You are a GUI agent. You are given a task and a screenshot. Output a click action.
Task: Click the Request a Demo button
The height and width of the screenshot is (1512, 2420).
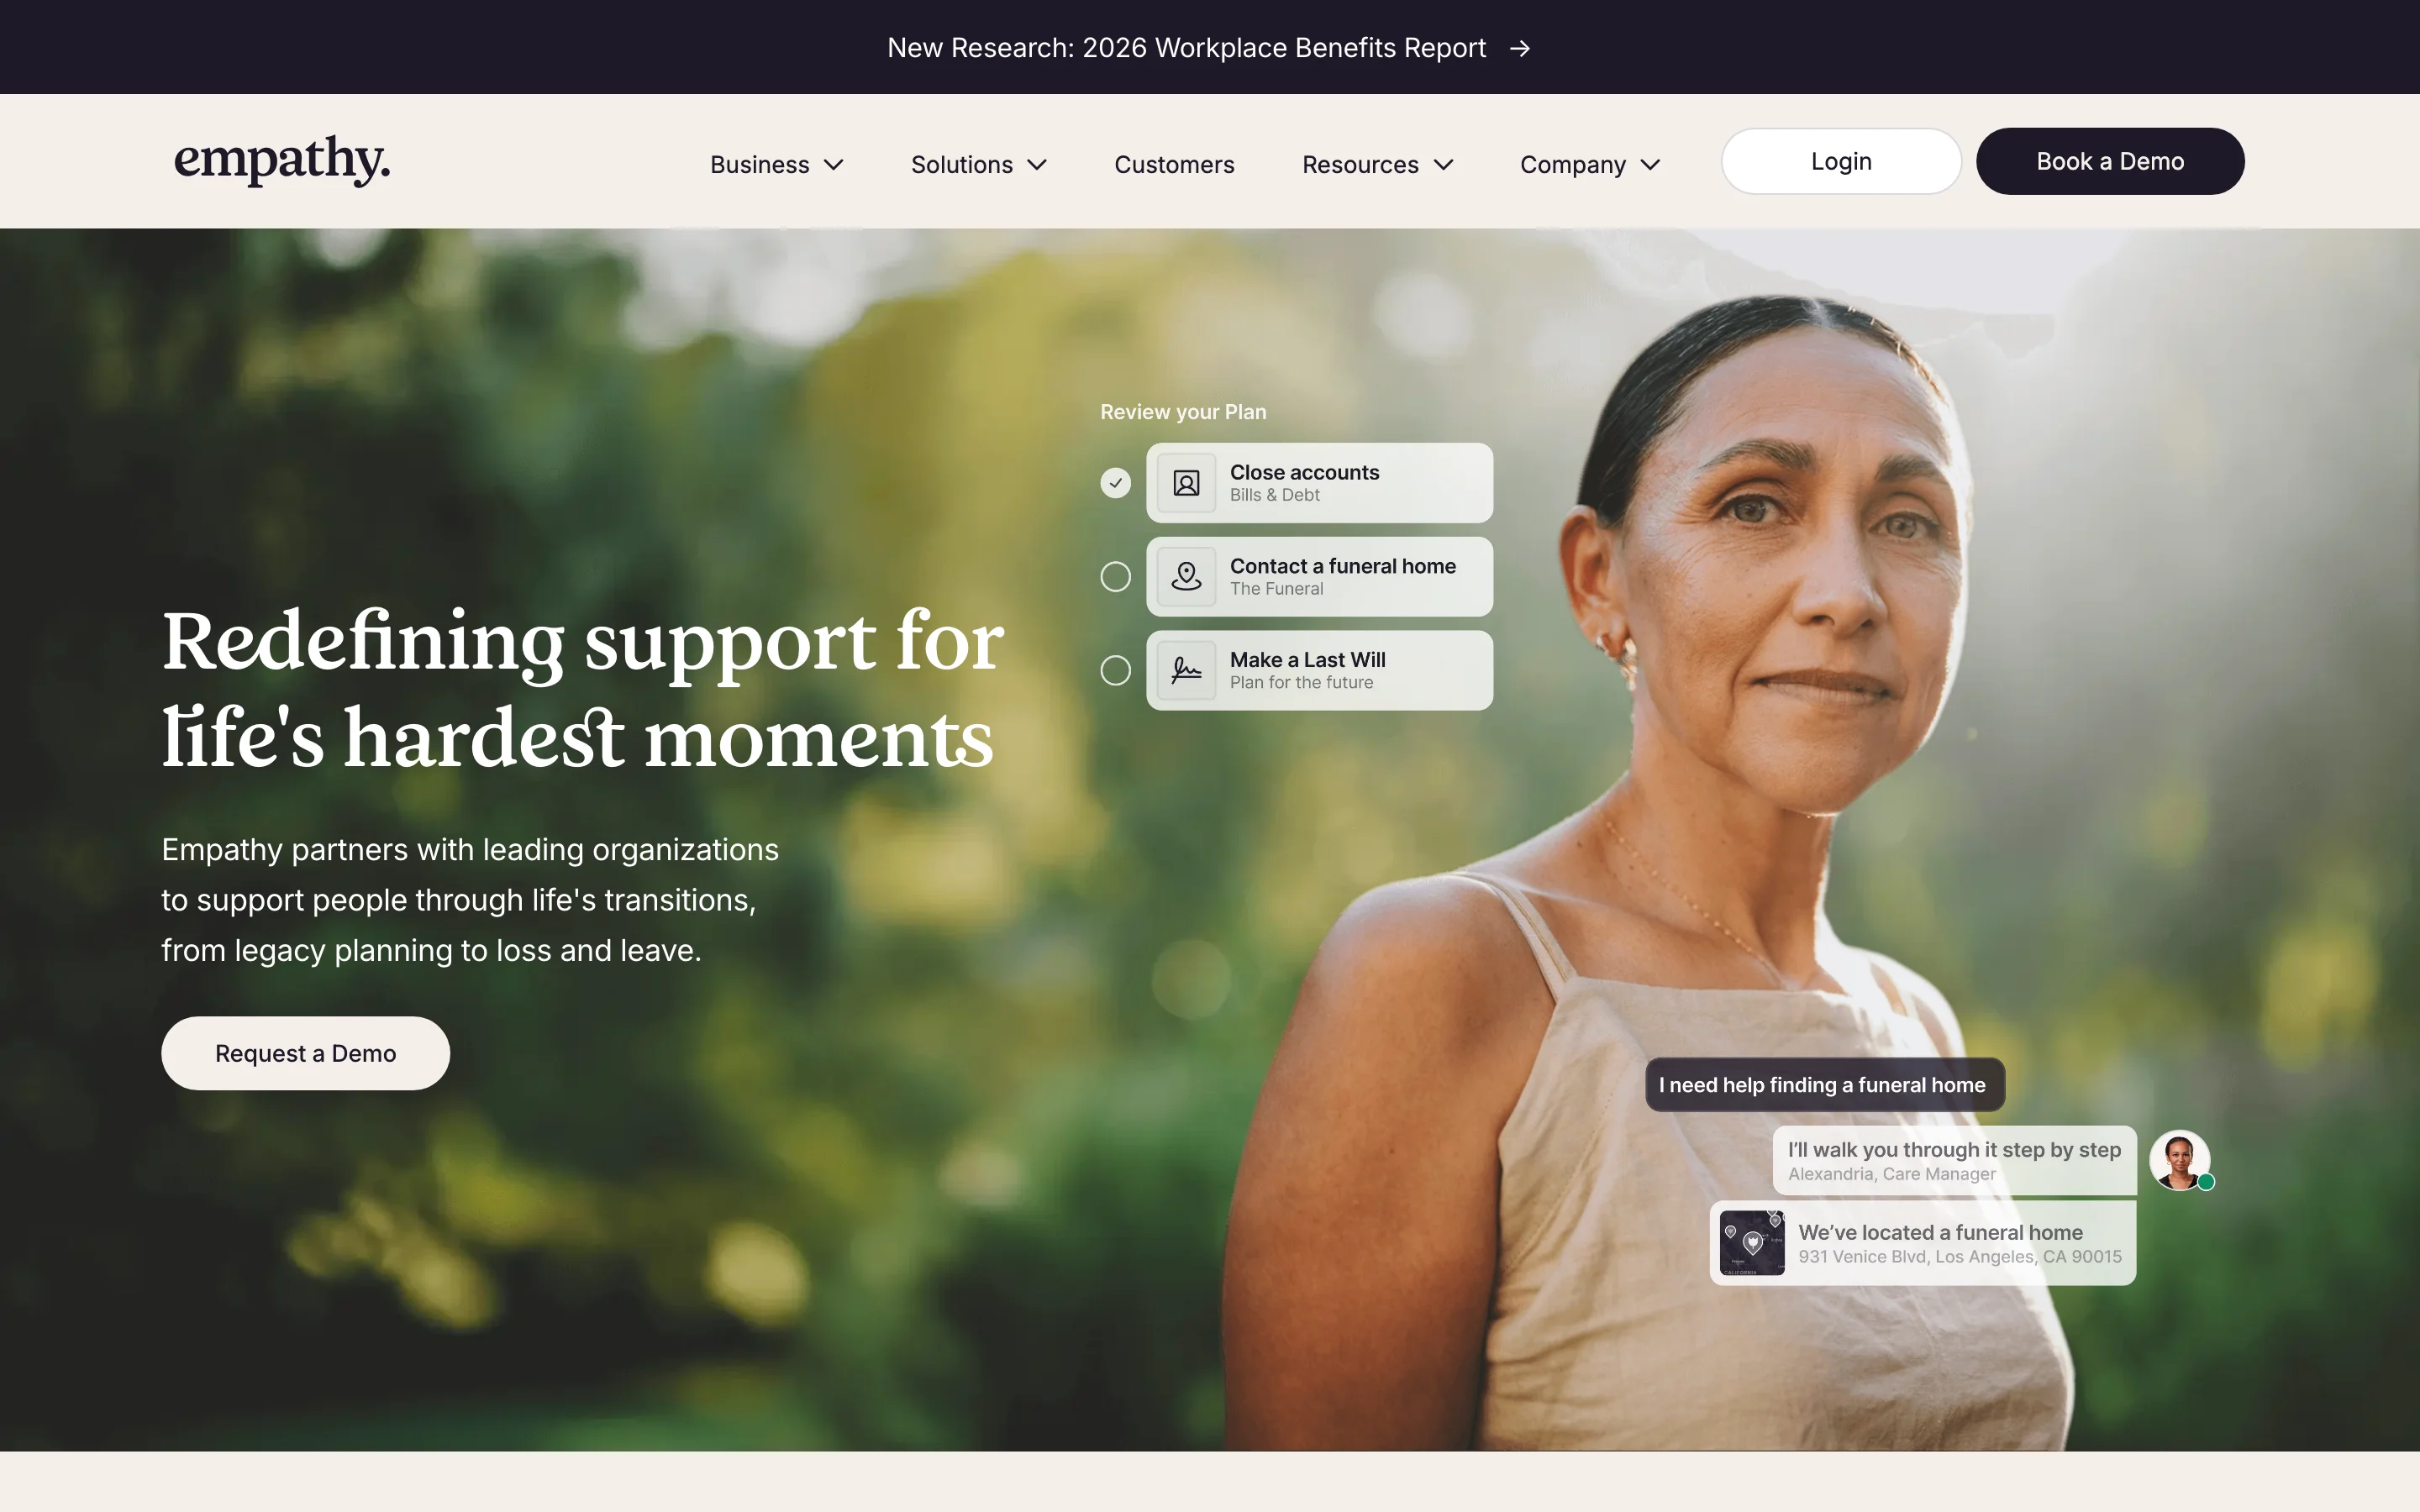(305, 1053)
